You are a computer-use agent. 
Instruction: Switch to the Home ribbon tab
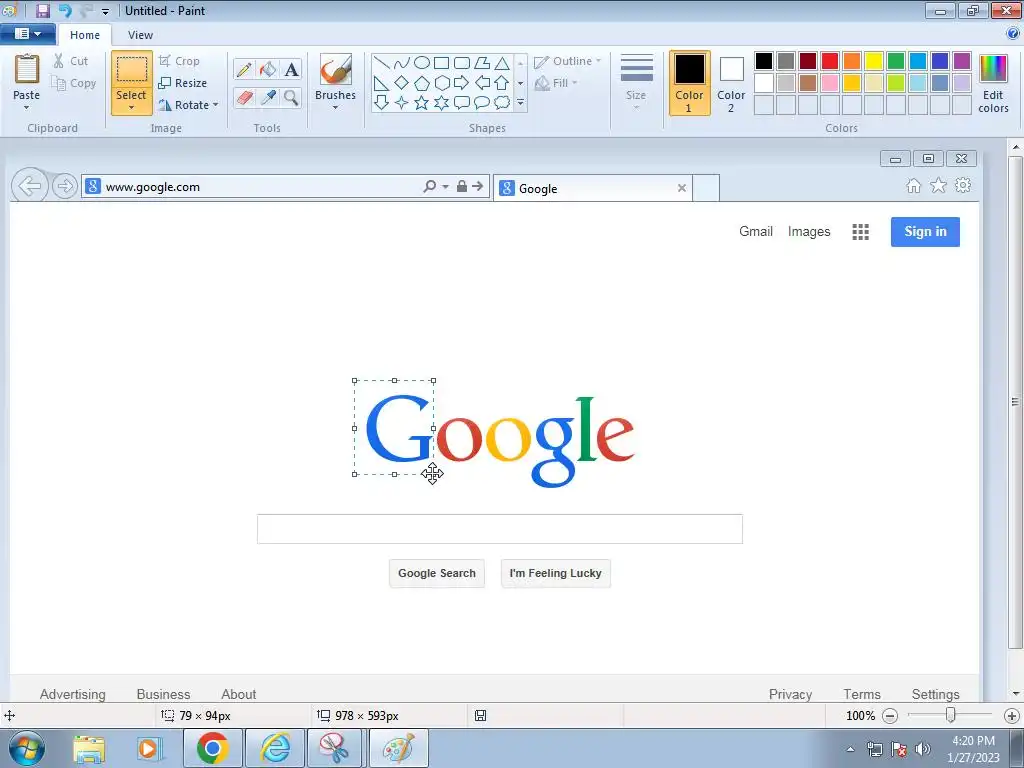[85, 35]
